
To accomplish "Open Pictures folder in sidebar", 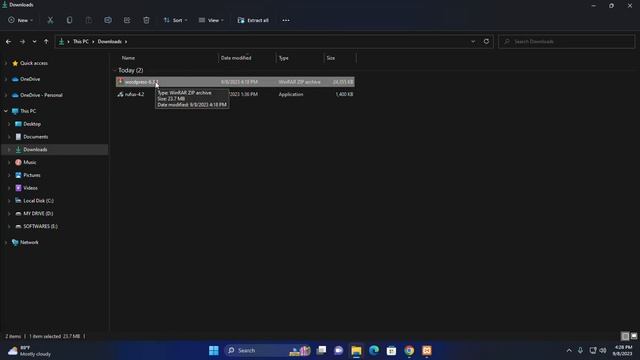I will [x=32, y=175].
